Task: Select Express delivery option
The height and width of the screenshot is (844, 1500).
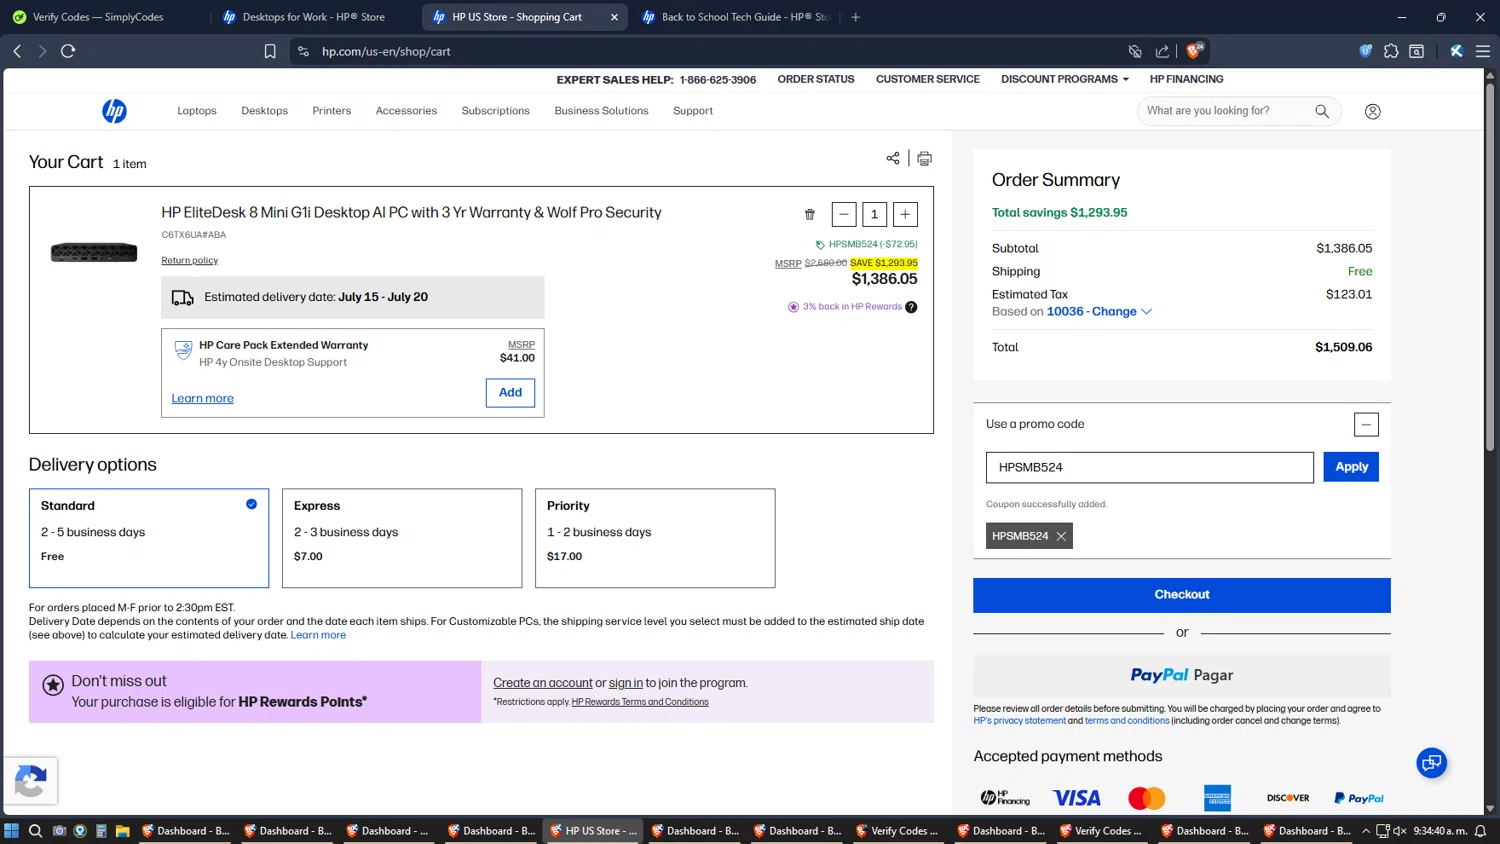Action: click(402, 538)
